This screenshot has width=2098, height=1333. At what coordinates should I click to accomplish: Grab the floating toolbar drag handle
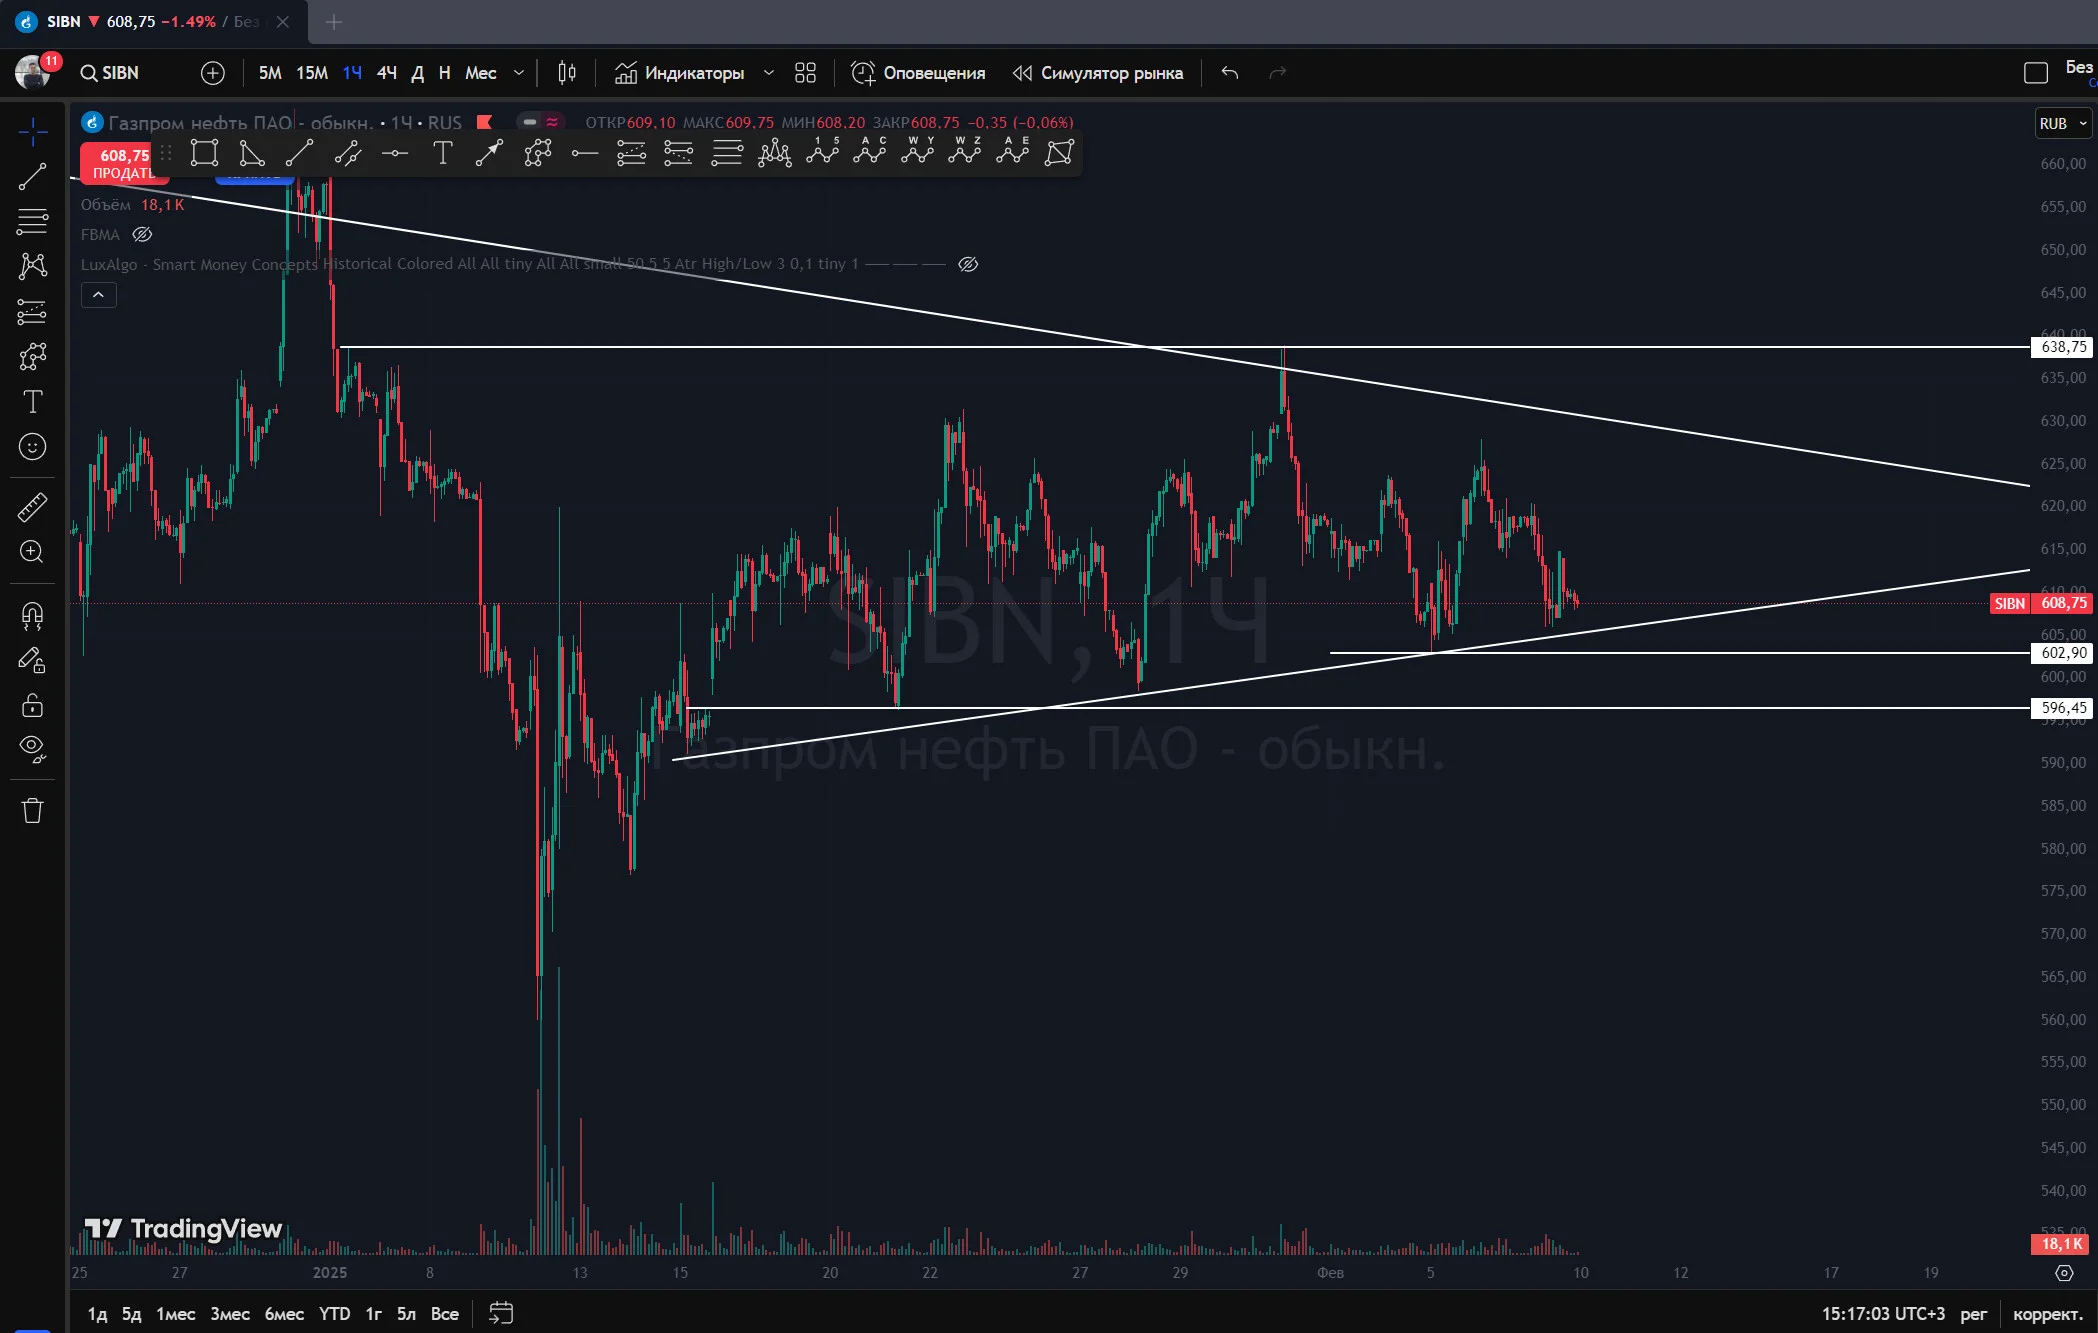[x=166, y=153]
